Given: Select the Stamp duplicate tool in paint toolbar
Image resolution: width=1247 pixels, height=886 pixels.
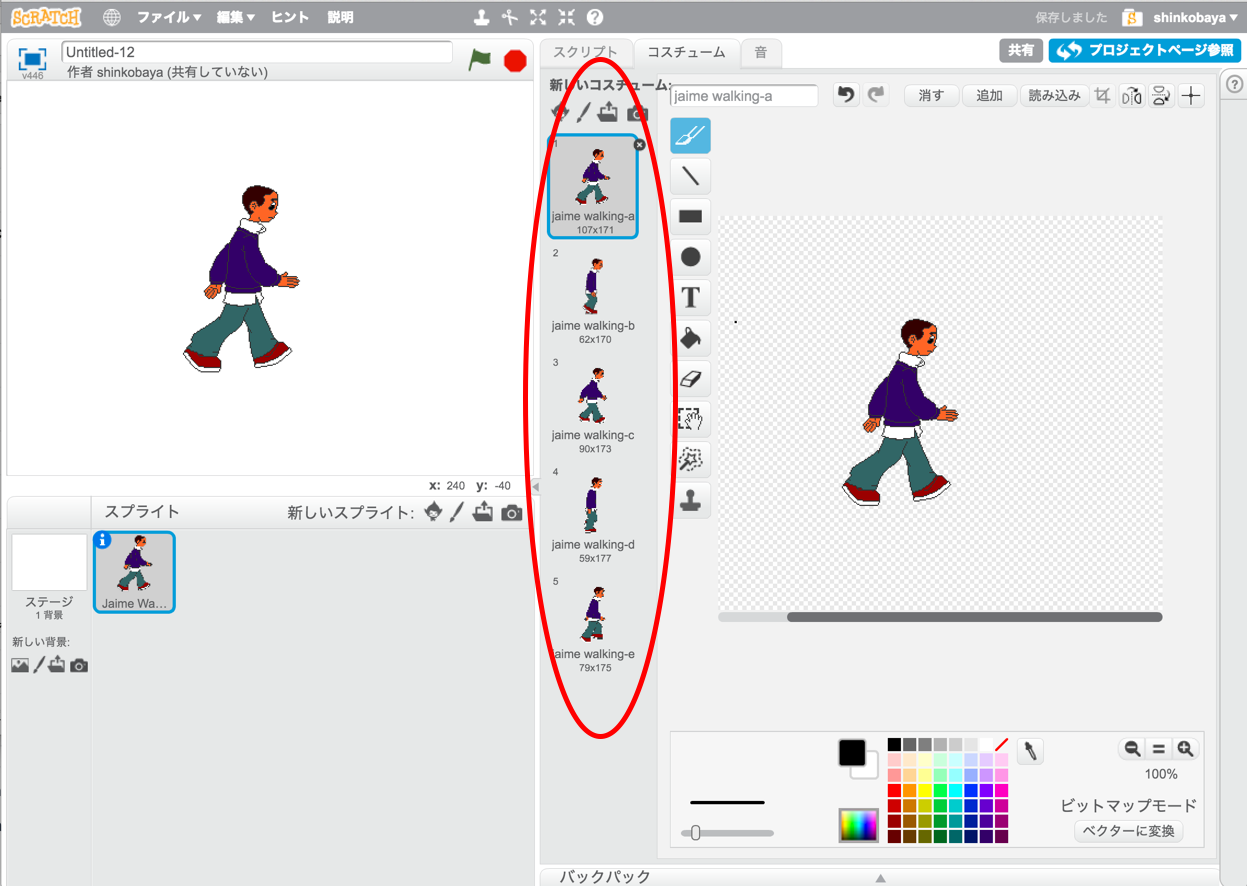Looking at the screenshot, I should [x=690, y=499].
